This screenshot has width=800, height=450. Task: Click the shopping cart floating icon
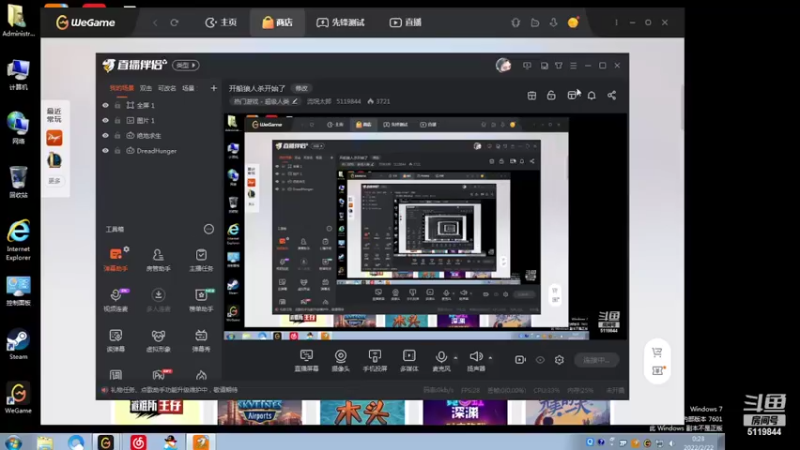tap(657, 352)
